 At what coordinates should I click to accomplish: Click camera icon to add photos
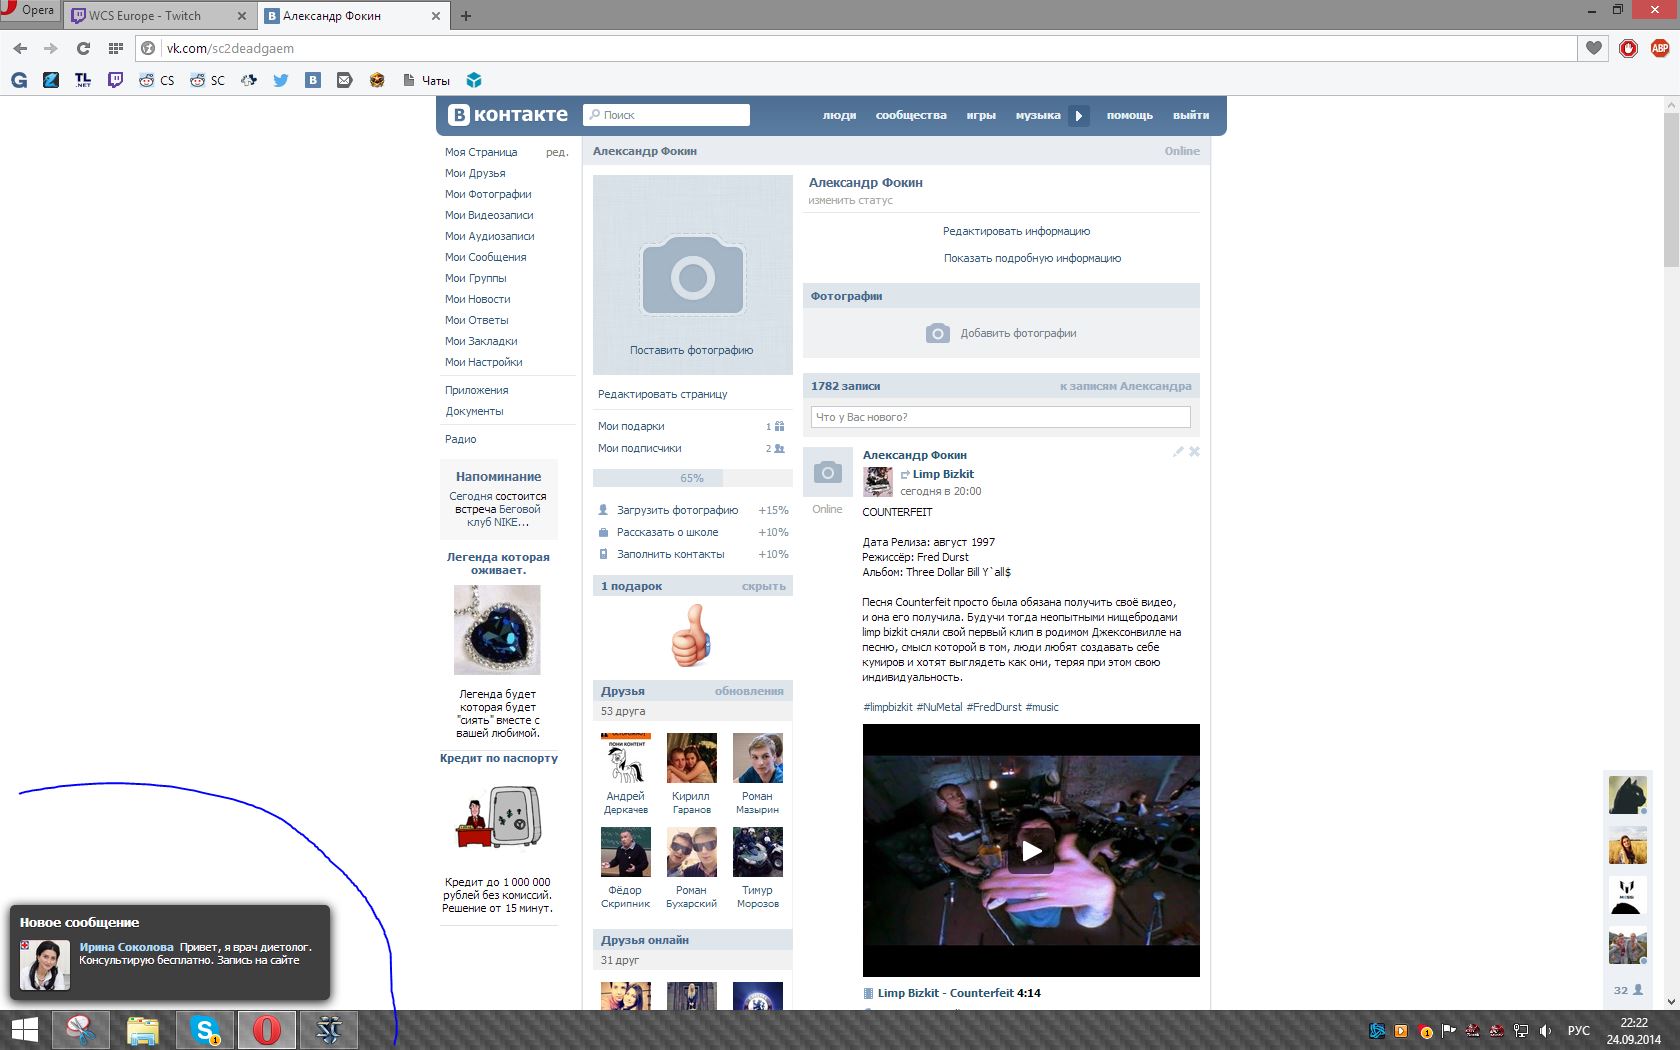[937, 333]
